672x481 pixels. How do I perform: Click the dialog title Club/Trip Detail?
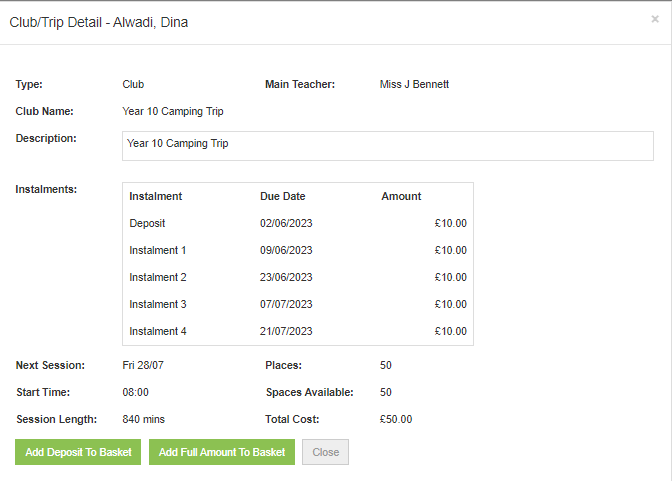[56, 22]
